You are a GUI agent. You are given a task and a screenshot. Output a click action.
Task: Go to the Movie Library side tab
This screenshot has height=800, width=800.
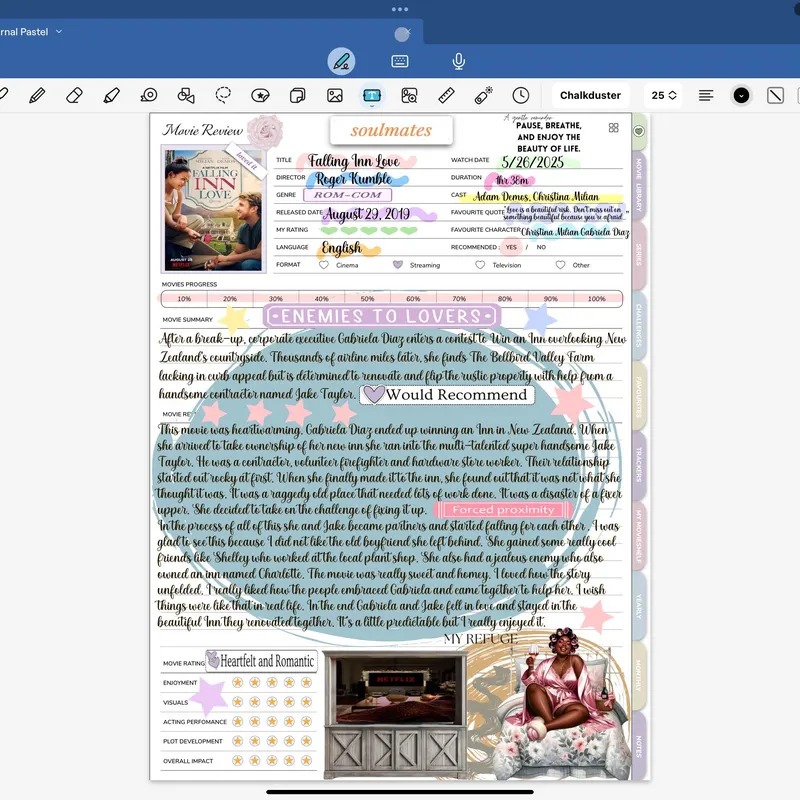[x=639, y=184]
